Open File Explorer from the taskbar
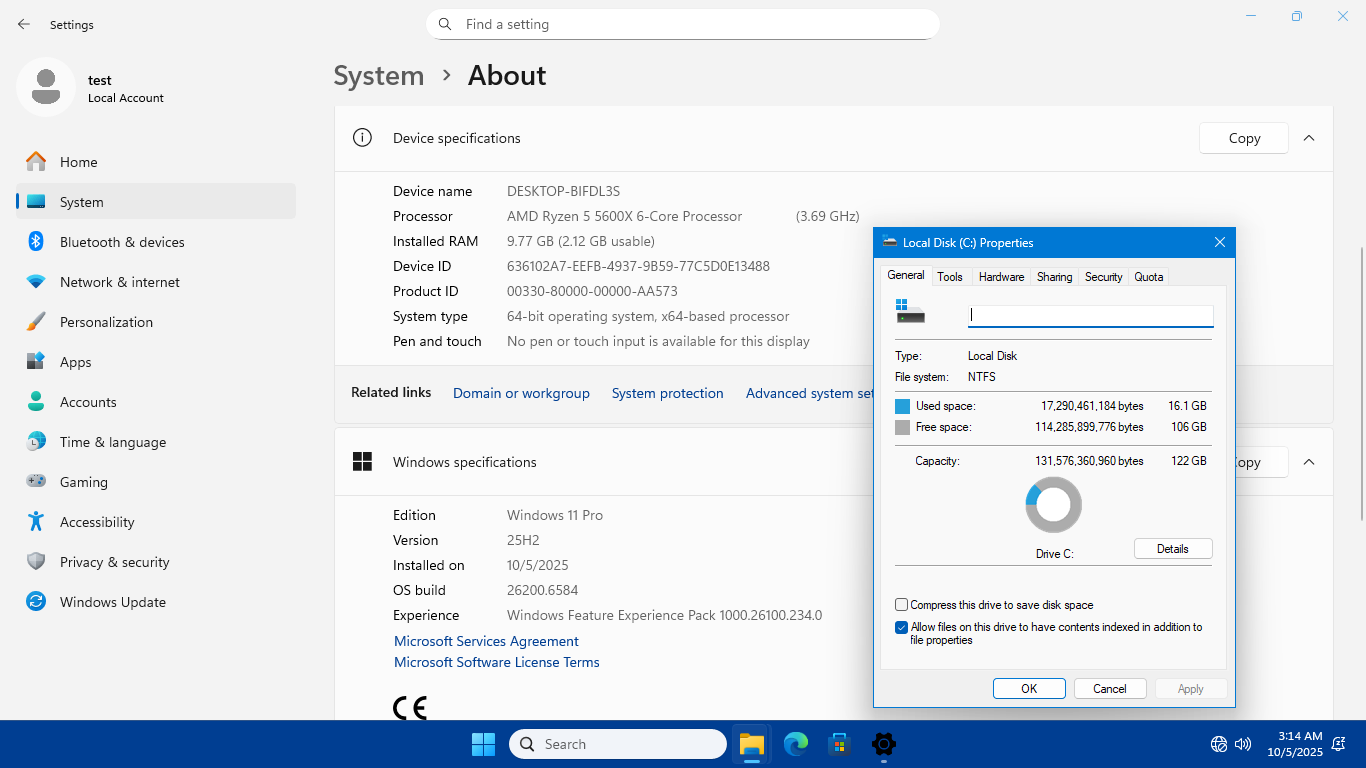 click(x=752, y=744)
